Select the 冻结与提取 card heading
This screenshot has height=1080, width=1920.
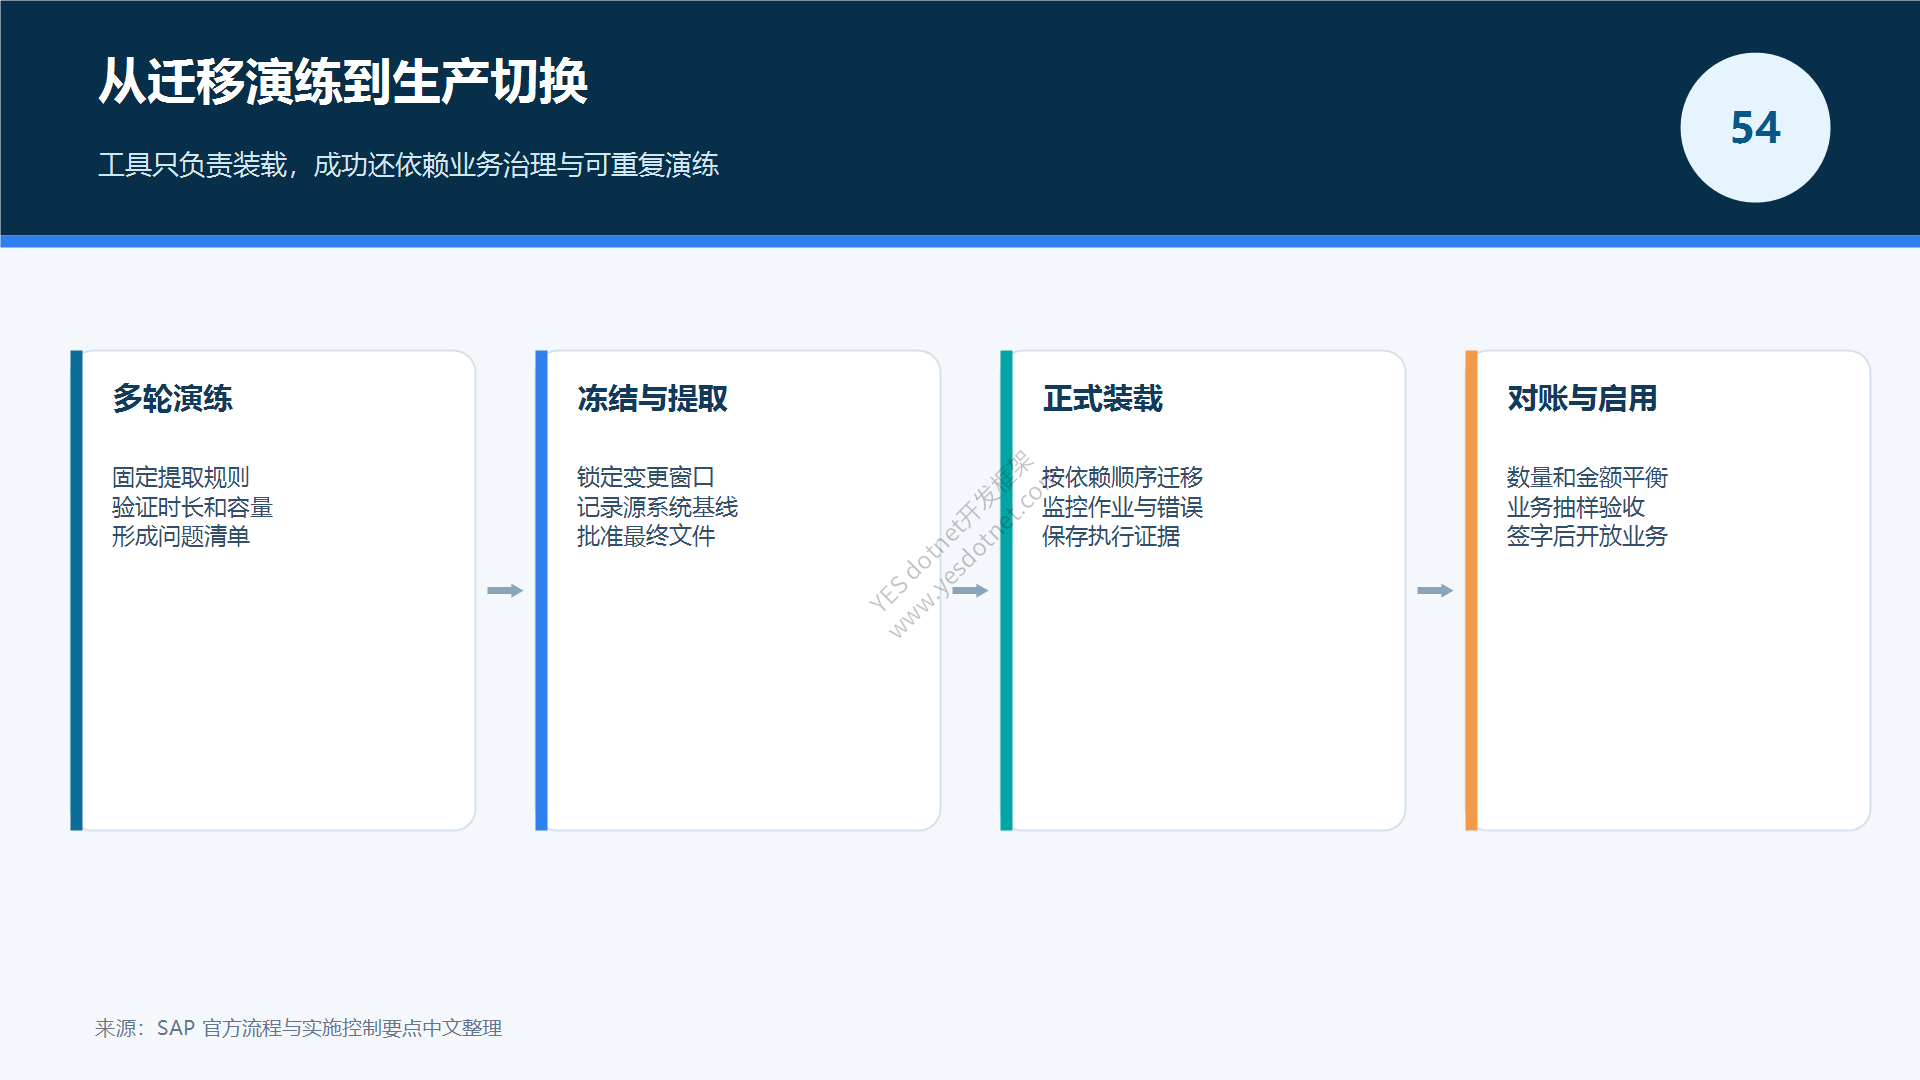pos(652,398)
